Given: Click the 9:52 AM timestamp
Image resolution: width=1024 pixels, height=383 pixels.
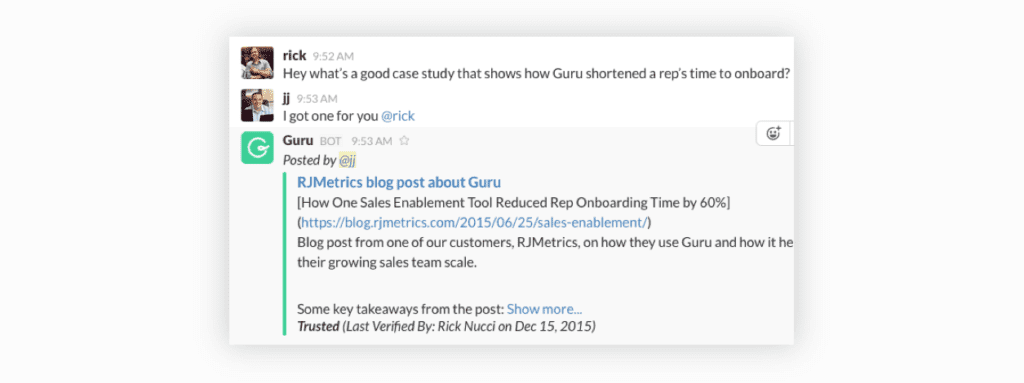Looking at the screenshot, I should 333,57.
